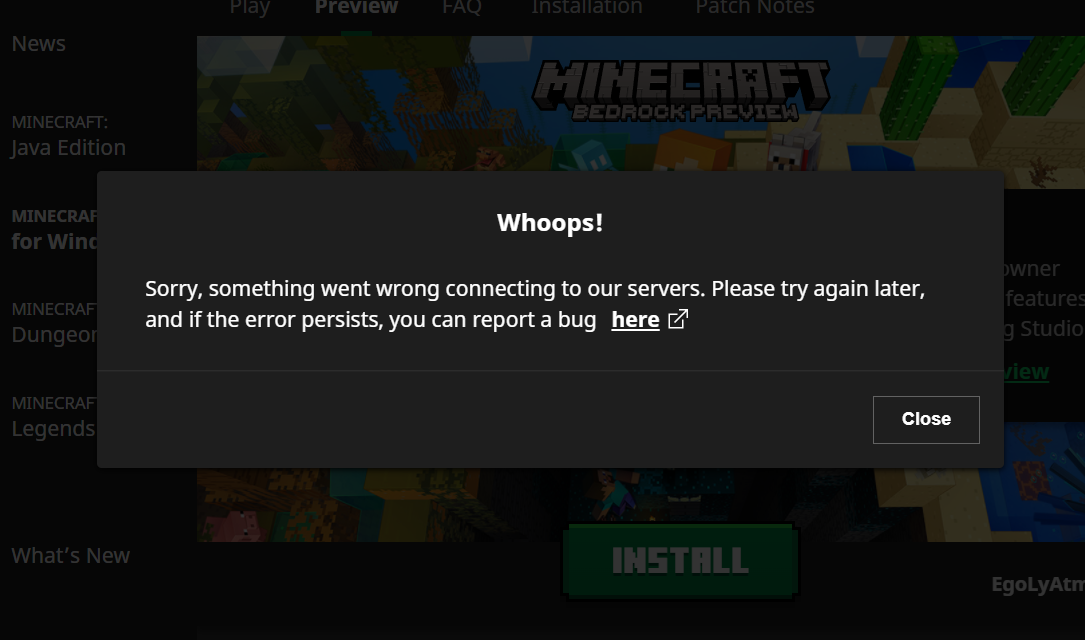Choose Minecraft Dungeons in the sidebar
Viewport: 1085px width, 640px height.
point(54,323)
